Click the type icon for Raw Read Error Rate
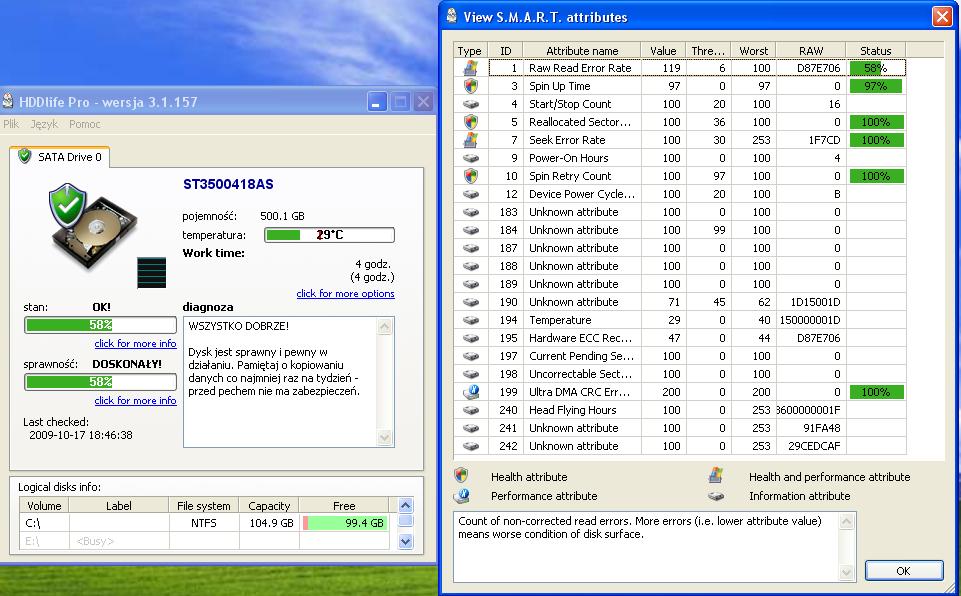This screenshot has width=961, height=596. tap(471, 67)
